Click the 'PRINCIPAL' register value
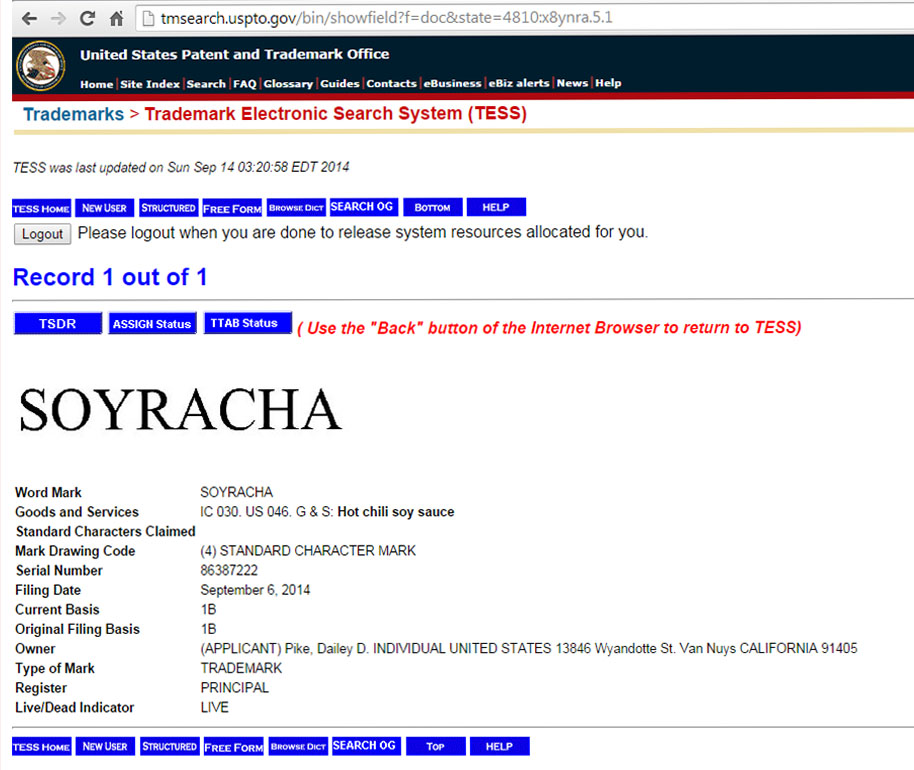Screen dimensions: 914x770 (235, 688)
